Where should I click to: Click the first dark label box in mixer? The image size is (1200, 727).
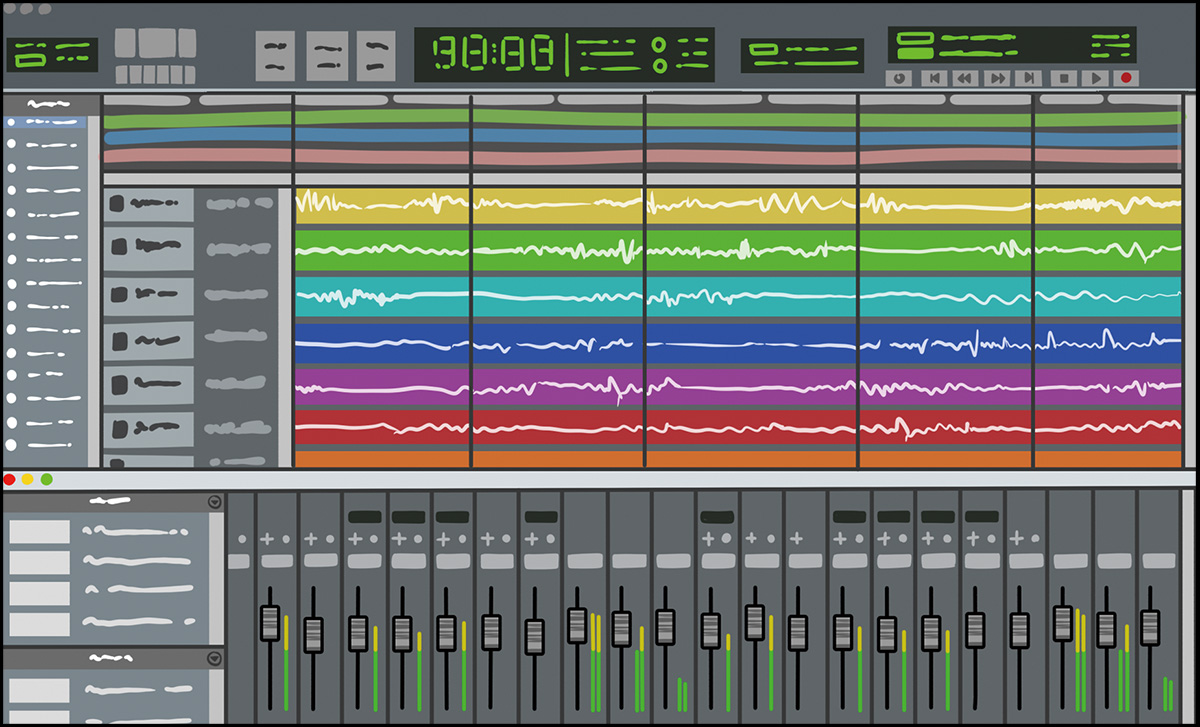point(365,517)
